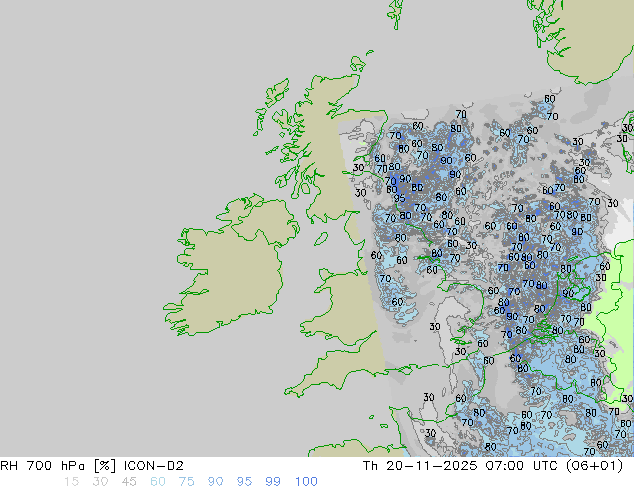Screen dimensions: 634x490
Task: Click the '95' contour label on the map
Action: pyautogui.click(x=399, y=198)
